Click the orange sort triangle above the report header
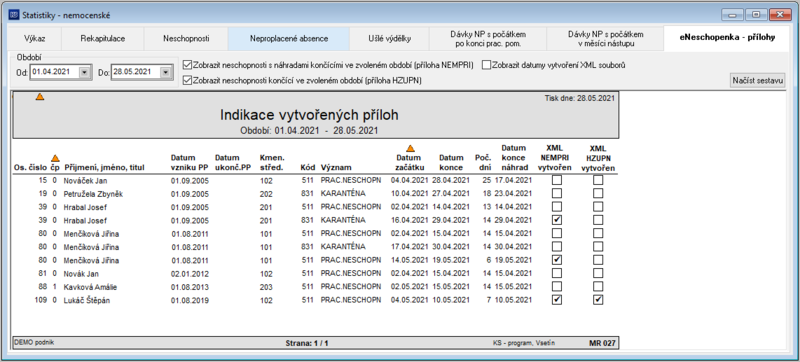 [40, 96]
